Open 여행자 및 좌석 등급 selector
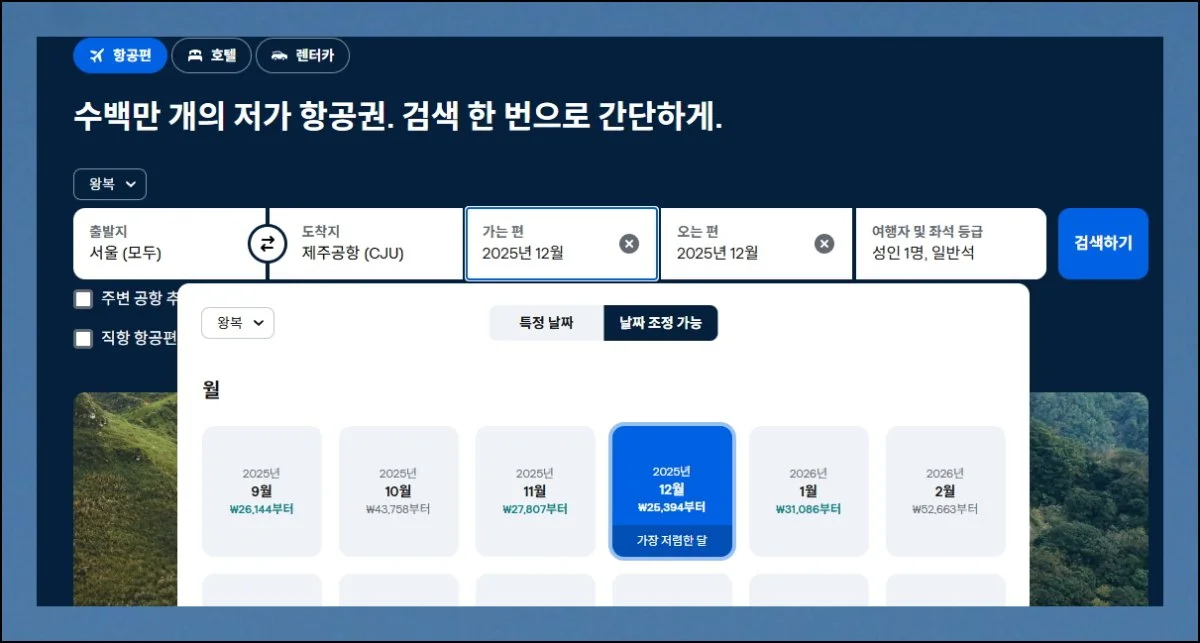 click(x=950, y=243)
